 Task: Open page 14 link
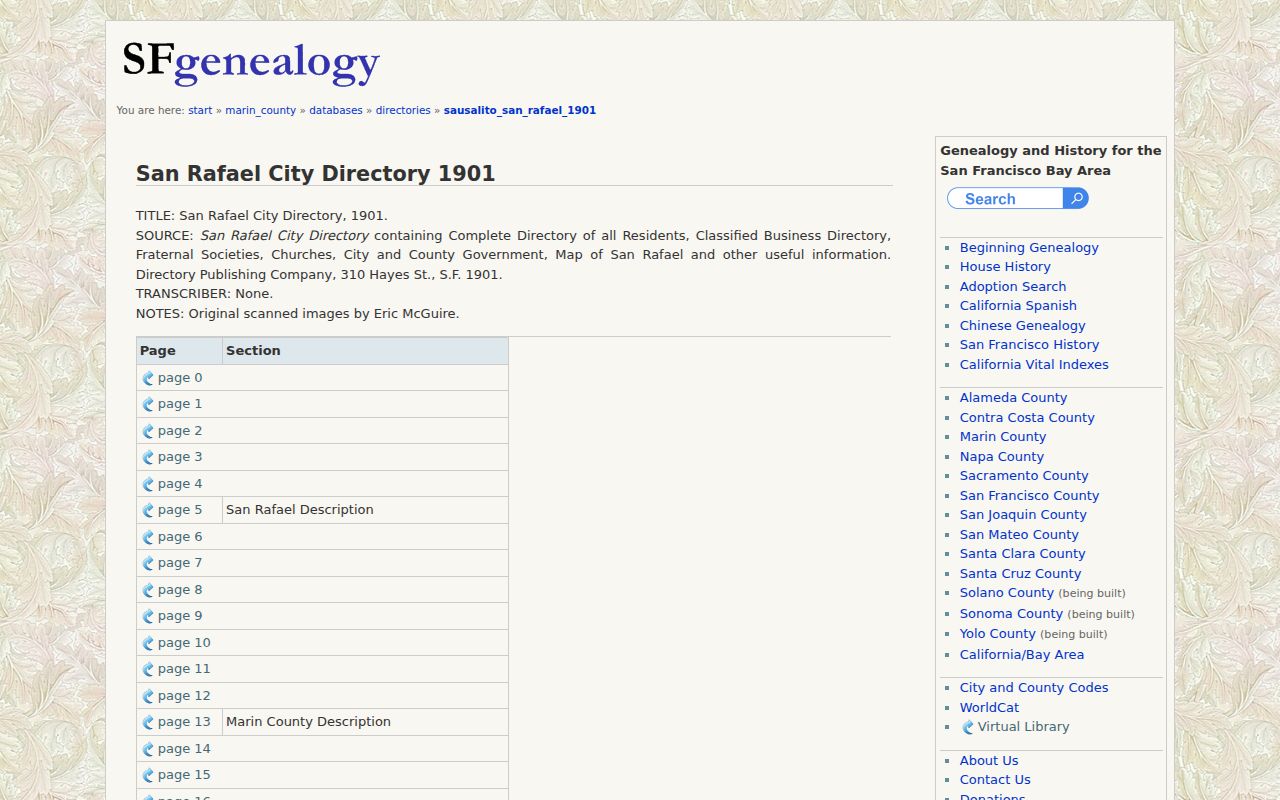(x=184, y=749)
